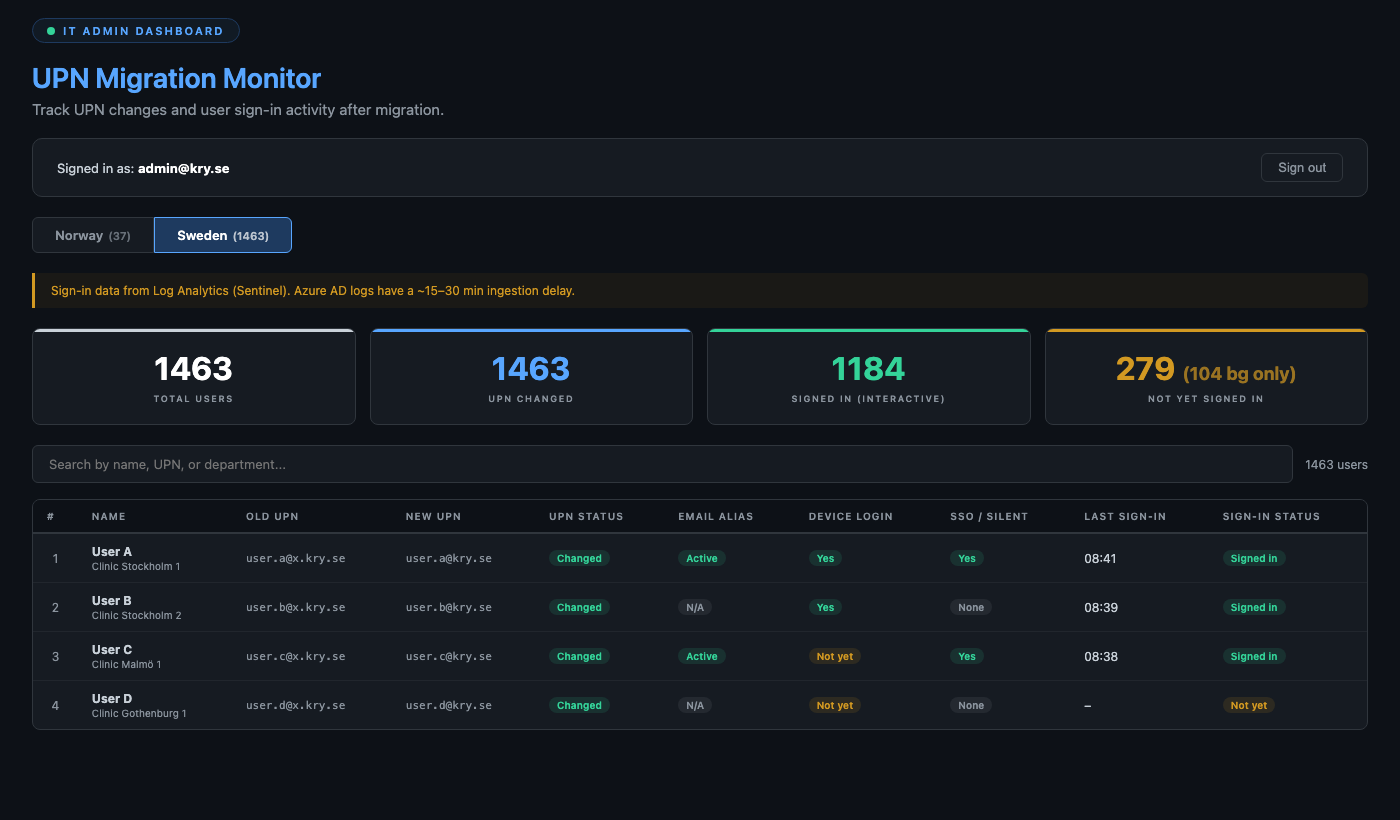Click the Log Analytics ingestion delay notice
The height and width of the screenshot is (820, 1400).
point(700,291)
